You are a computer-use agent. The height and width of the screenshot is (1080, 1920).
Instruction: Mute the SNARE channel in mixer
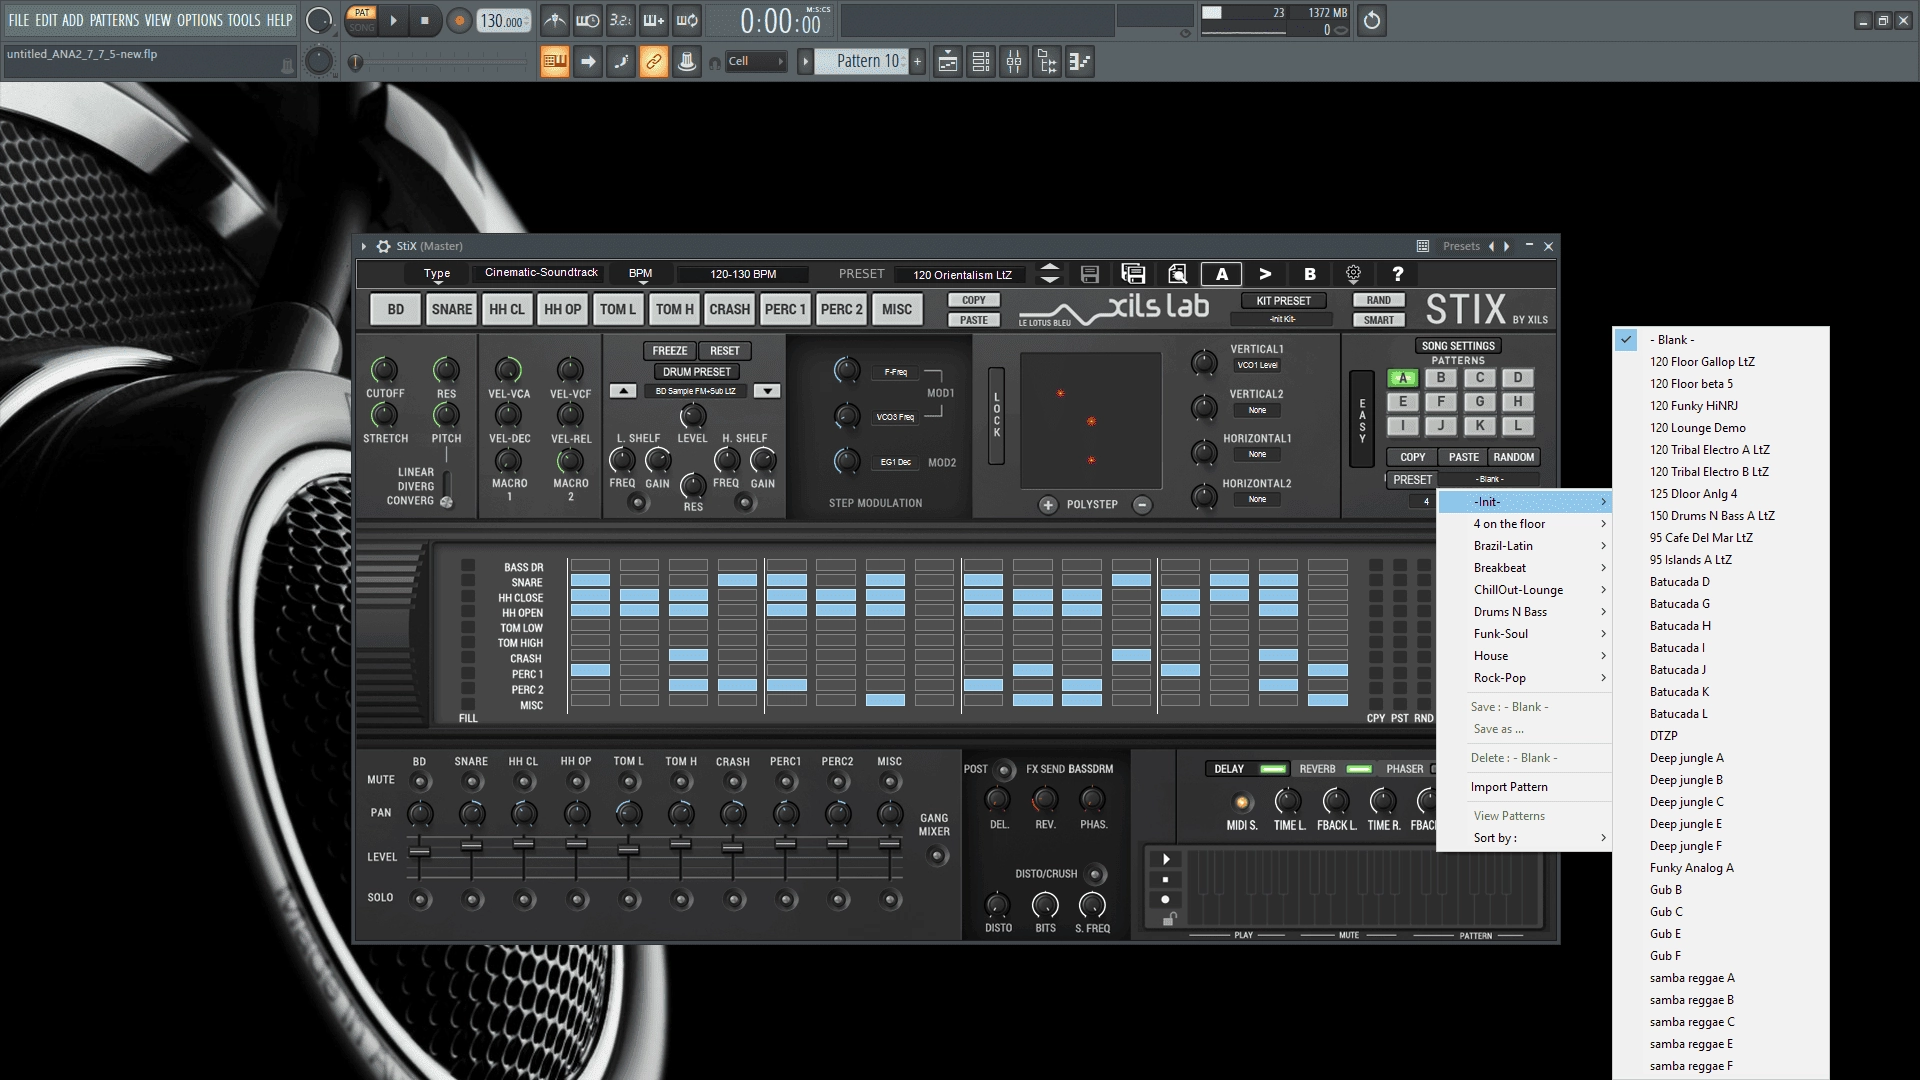471,780
